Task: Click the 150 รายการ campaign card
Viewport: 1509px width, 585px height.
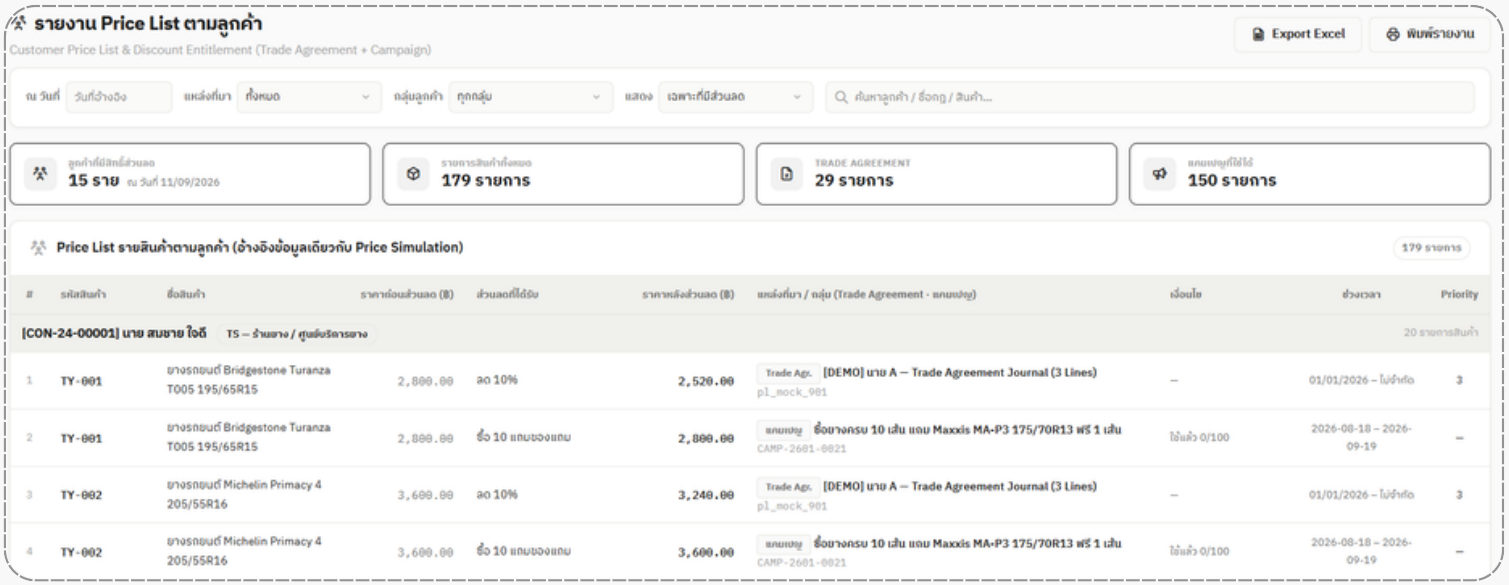Action: pyautogui.click(x=1310, y=174)
